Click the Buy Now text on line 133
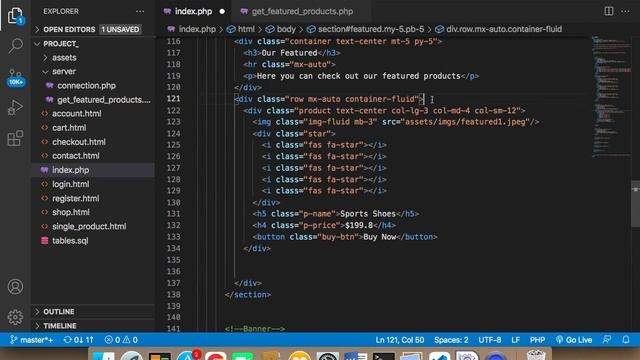The height and width of the screenshot is (360, 640). point(380,237)
